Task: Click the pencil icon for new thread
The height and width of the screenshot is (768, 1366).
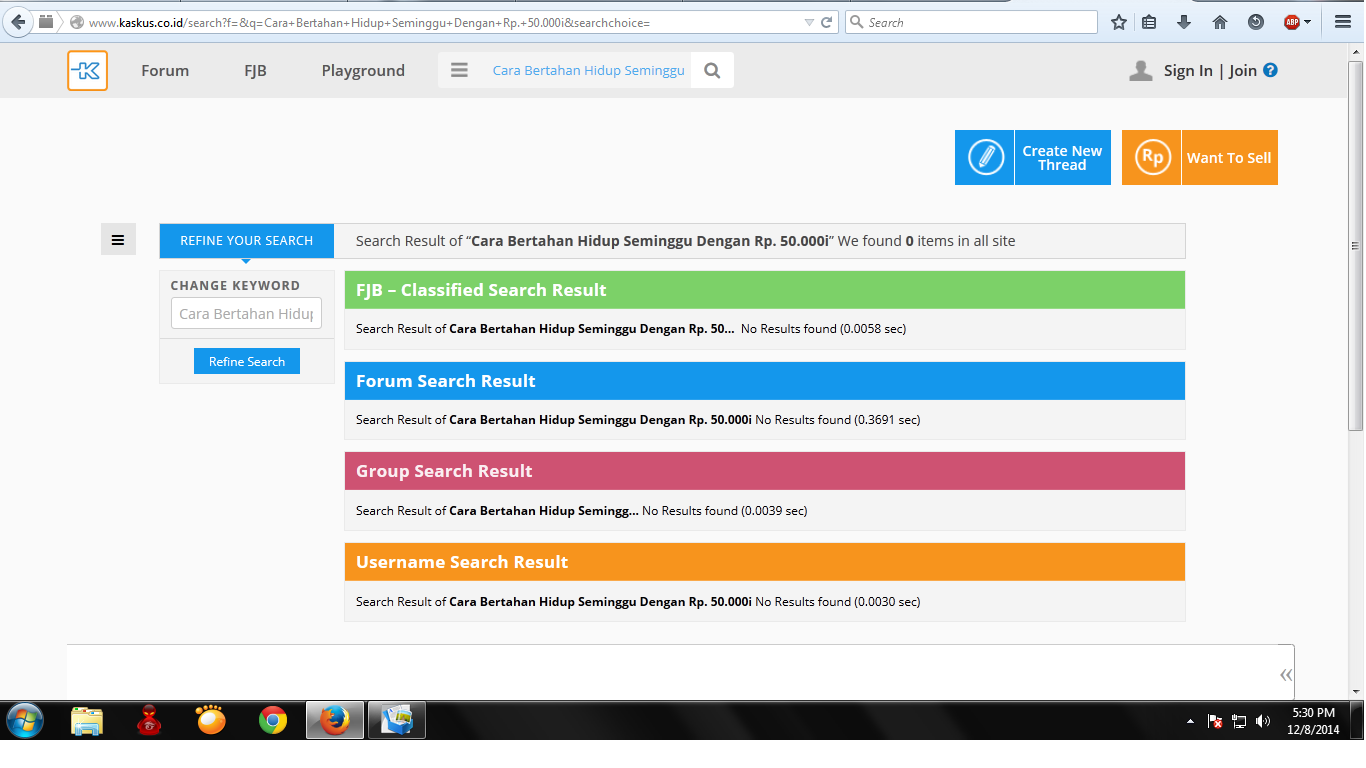Action: point(985,157)
